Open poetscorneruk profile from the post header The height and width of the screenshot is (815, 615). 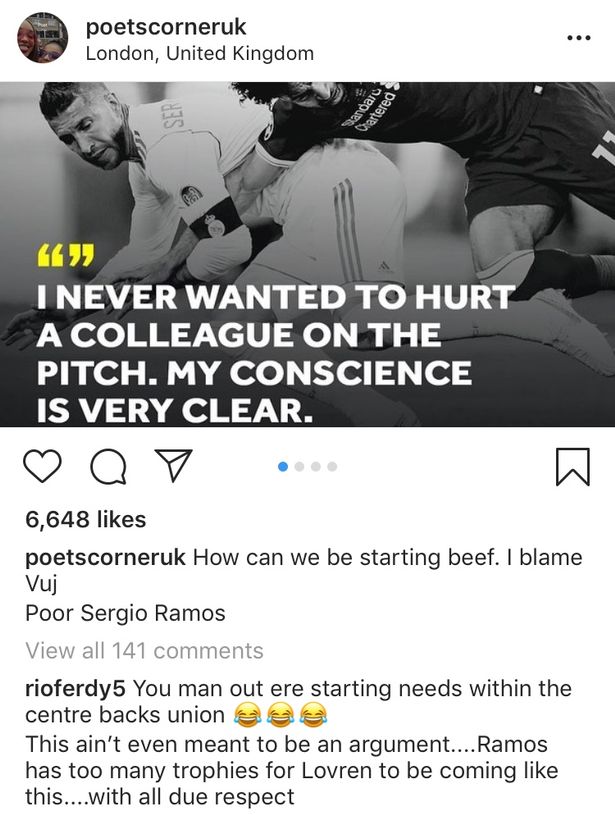[166, 27]
